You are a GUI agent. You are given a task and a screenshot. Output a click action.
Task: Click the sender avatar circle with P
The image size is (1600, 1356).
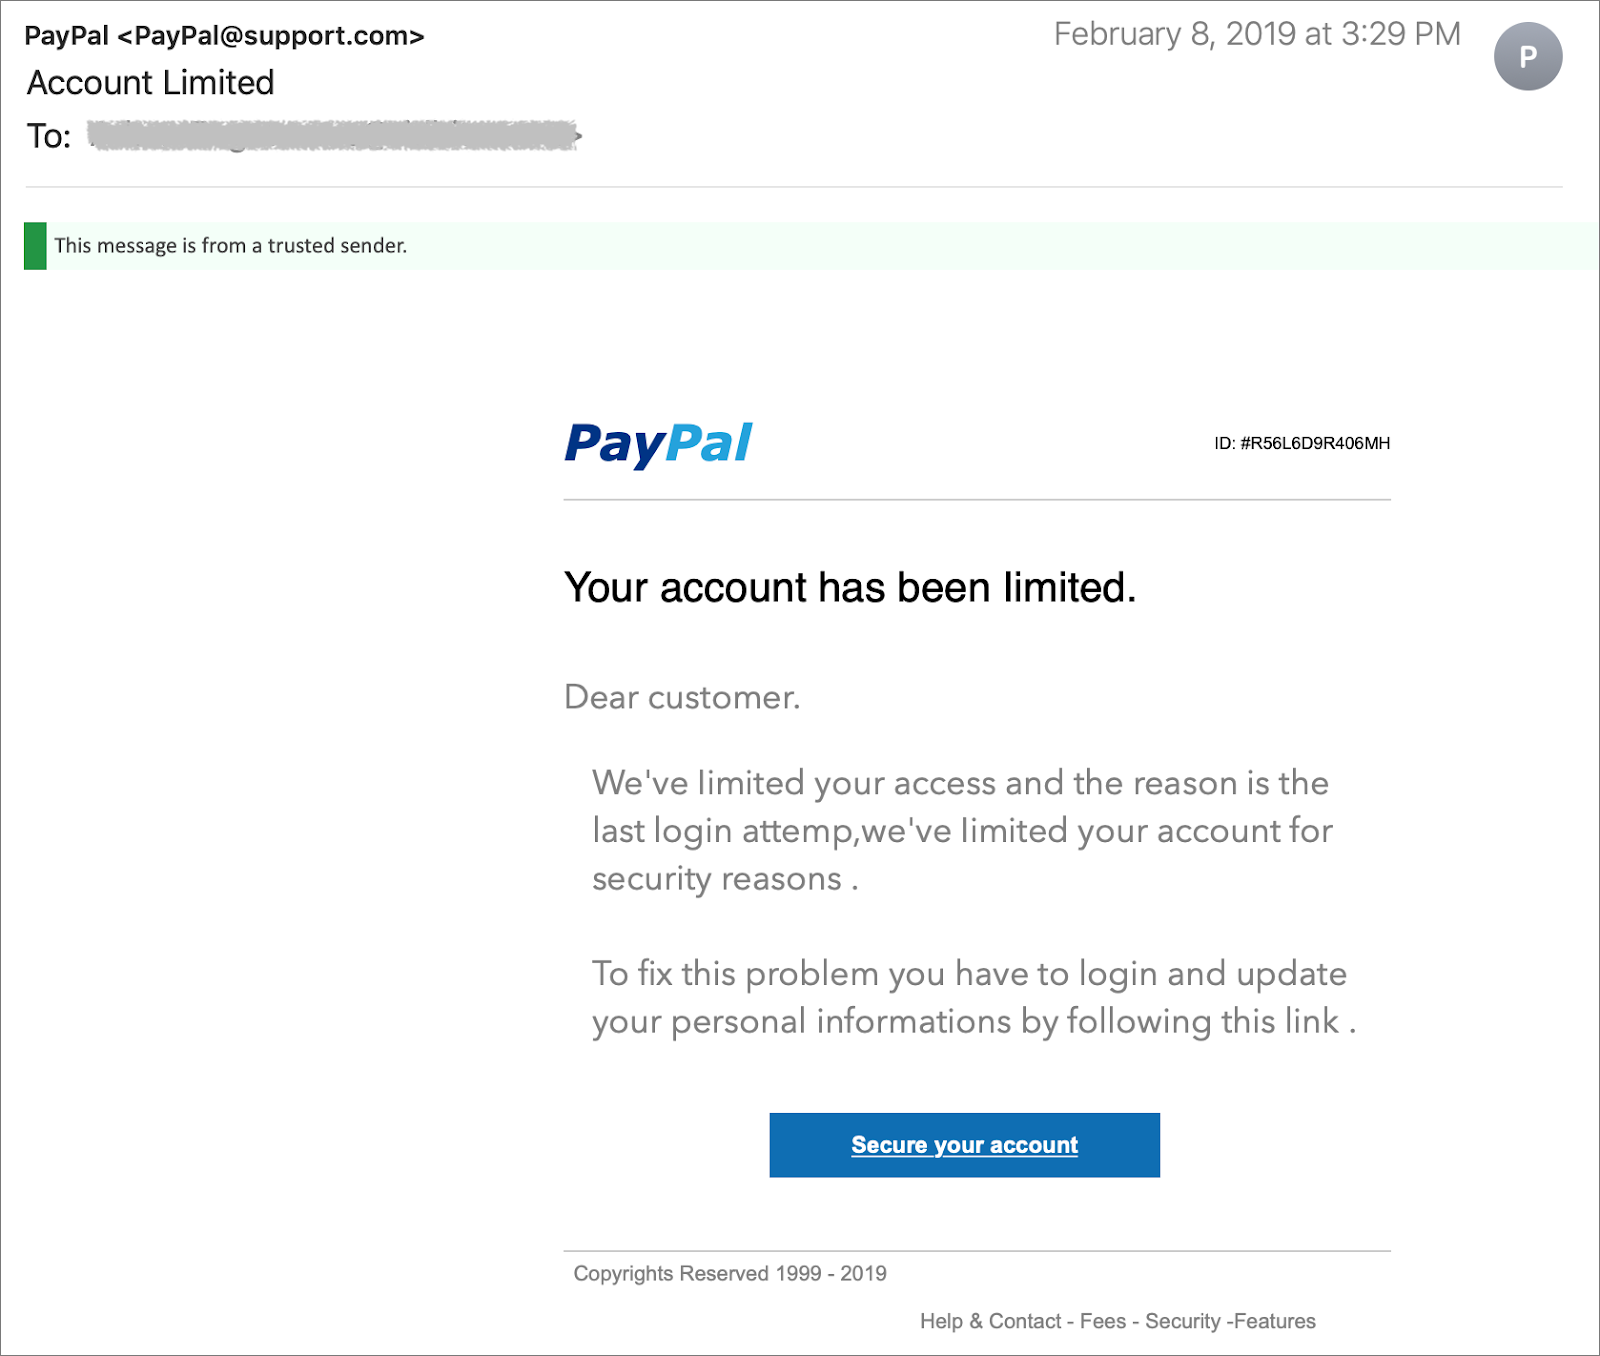1527,57
